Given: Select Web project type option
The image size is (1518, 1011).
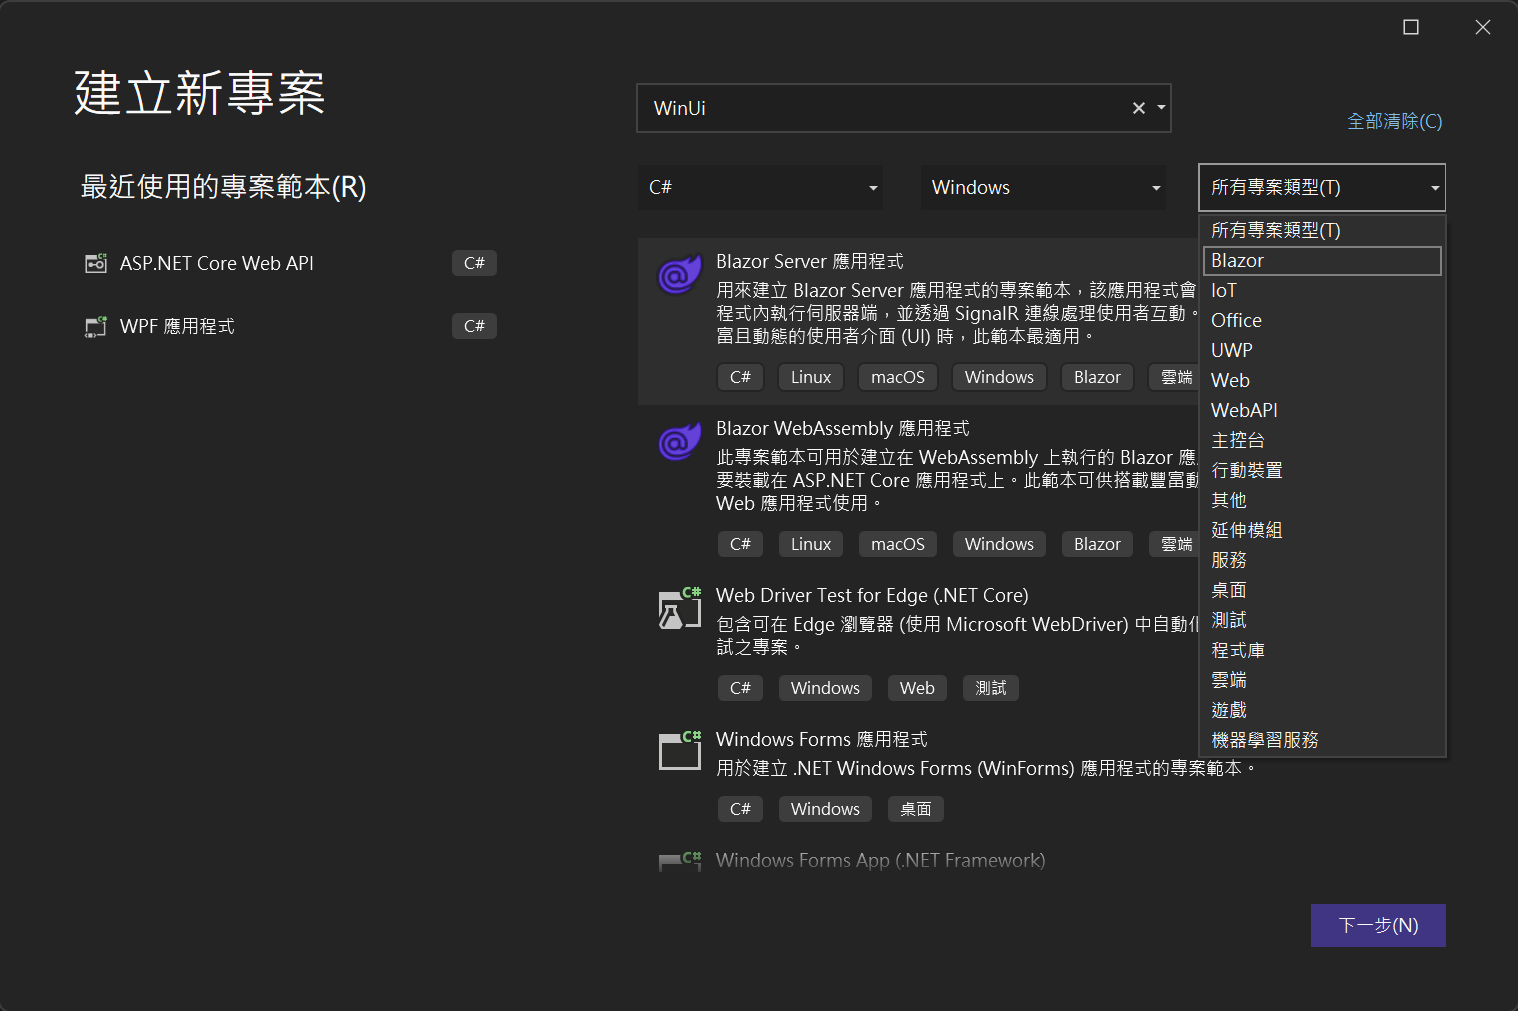Looking at the screenshot, I should point(1322,380).
